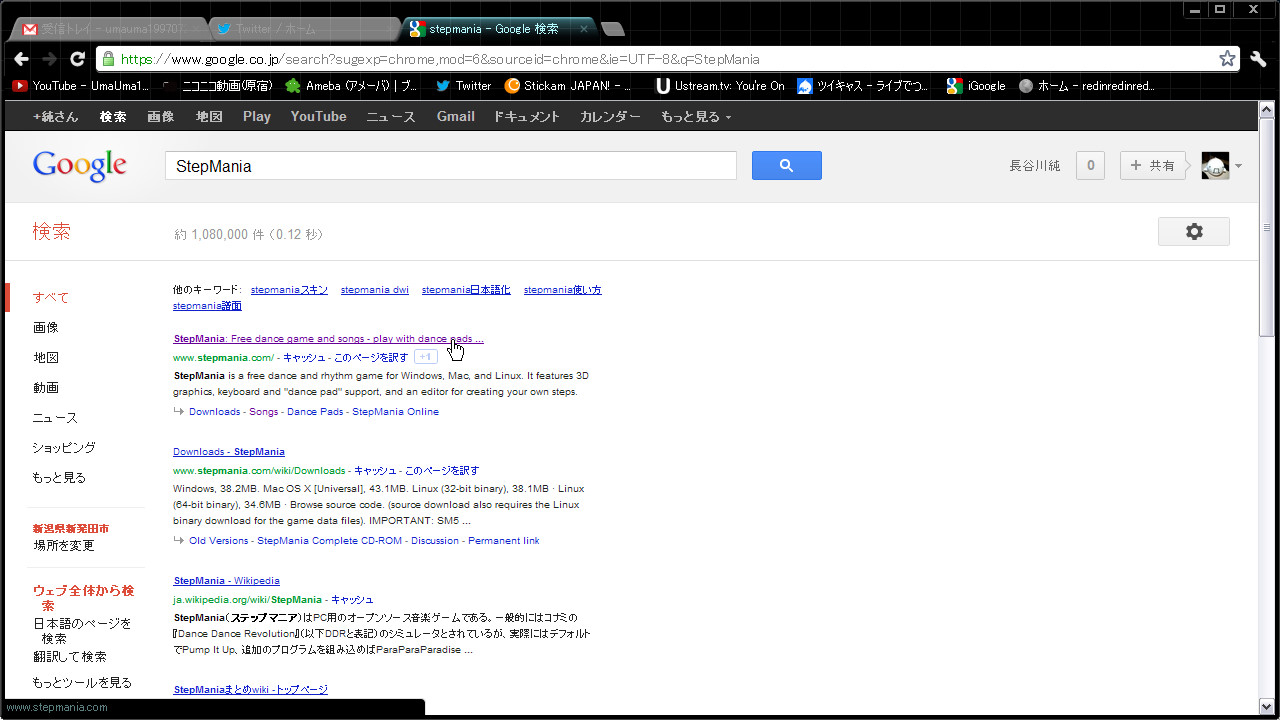
Task: Open the profile avatar menu
Action: pos(1221,166)
